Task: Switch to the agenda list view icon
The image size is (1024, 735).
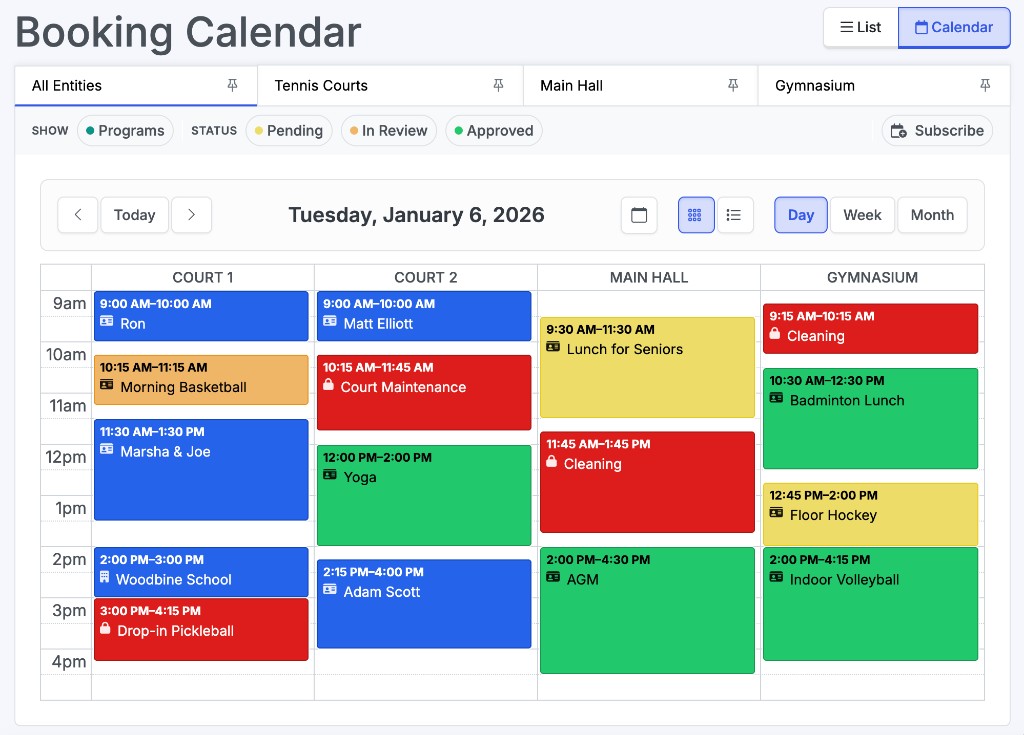Action: coord(735,214)
